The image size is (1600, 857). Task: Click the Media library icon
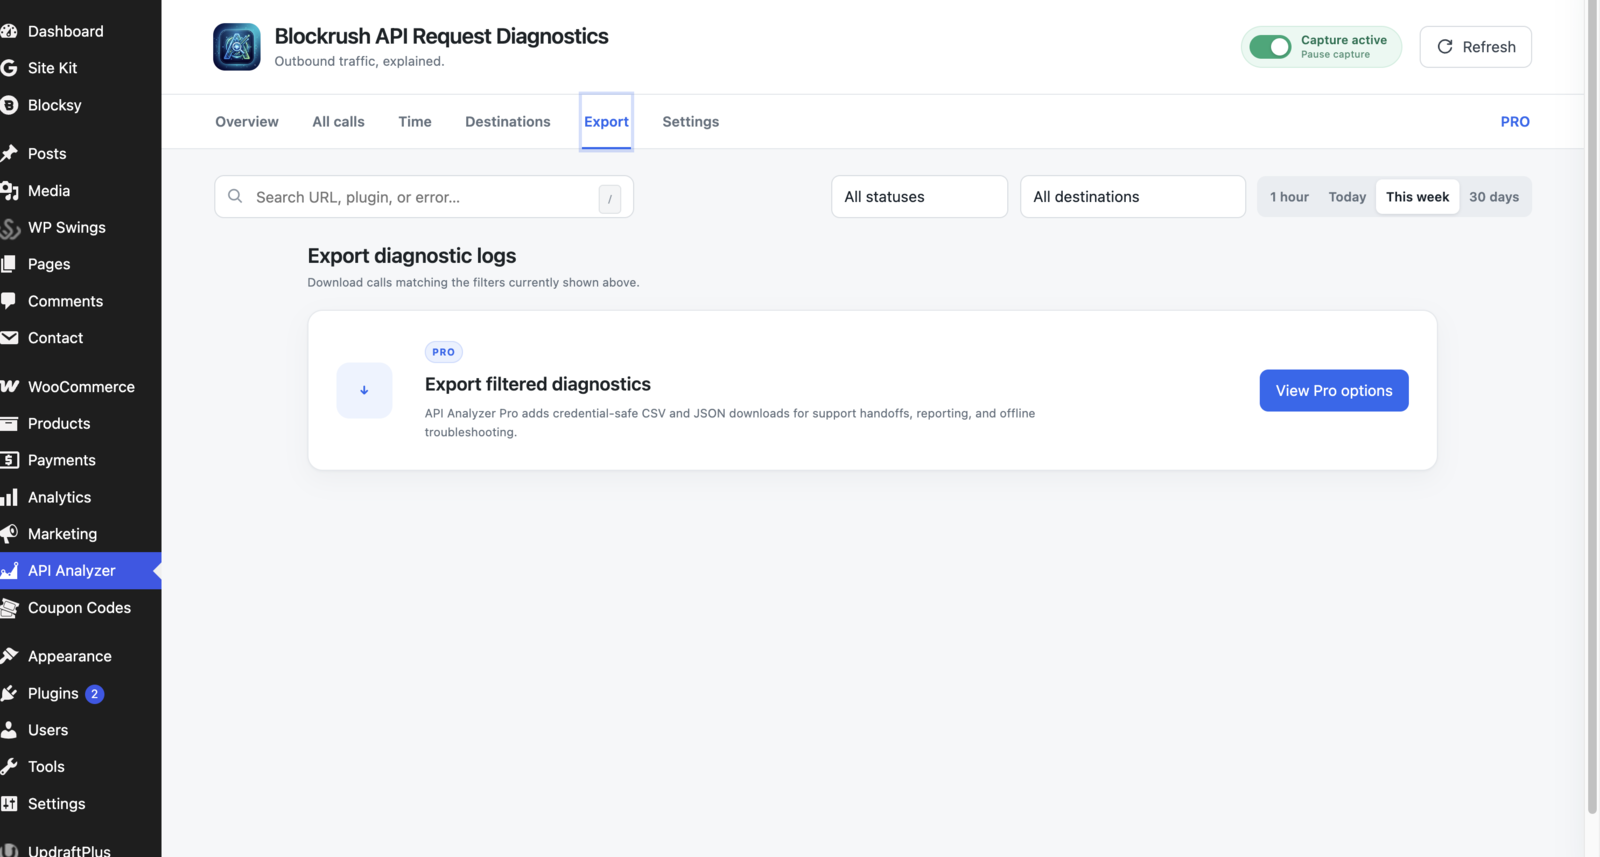[x=9, y=190]
